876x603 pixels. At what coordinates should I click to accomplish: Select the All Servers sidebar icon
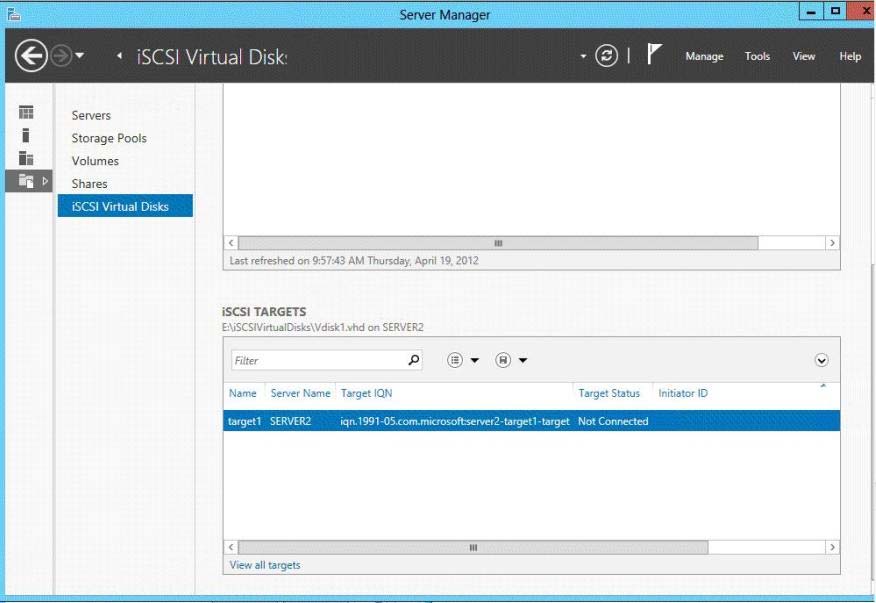[26, 158]
